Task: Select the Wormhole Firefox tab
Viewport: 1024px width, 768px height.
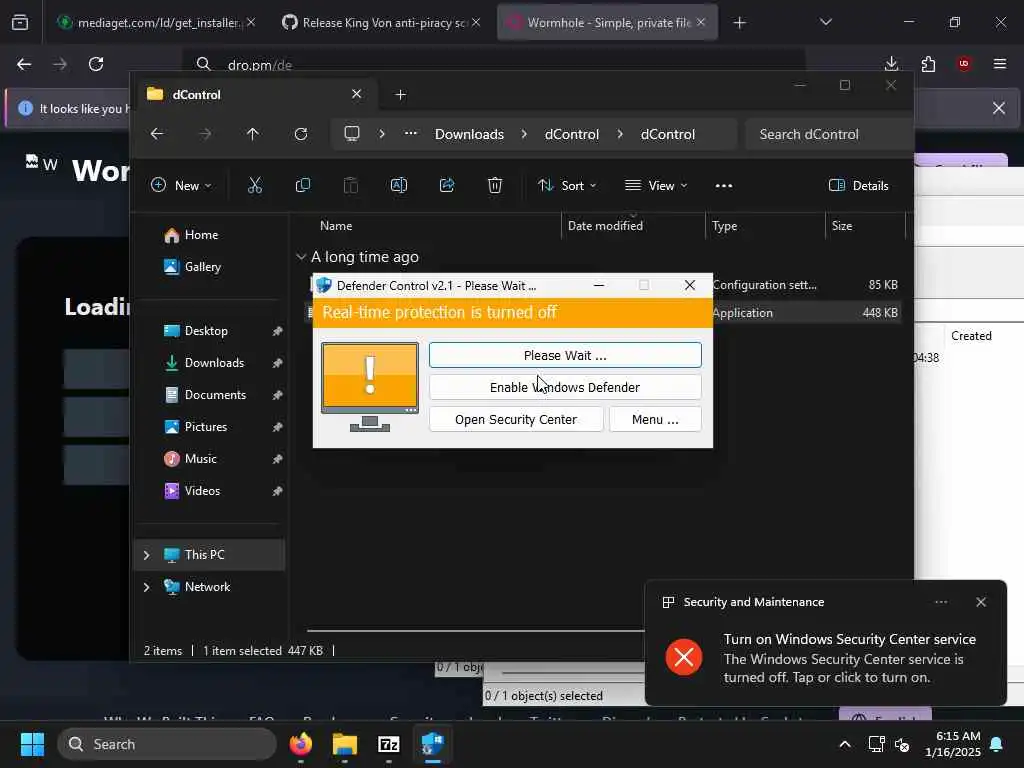Action: pyautogui.click(x=607, y=23)
